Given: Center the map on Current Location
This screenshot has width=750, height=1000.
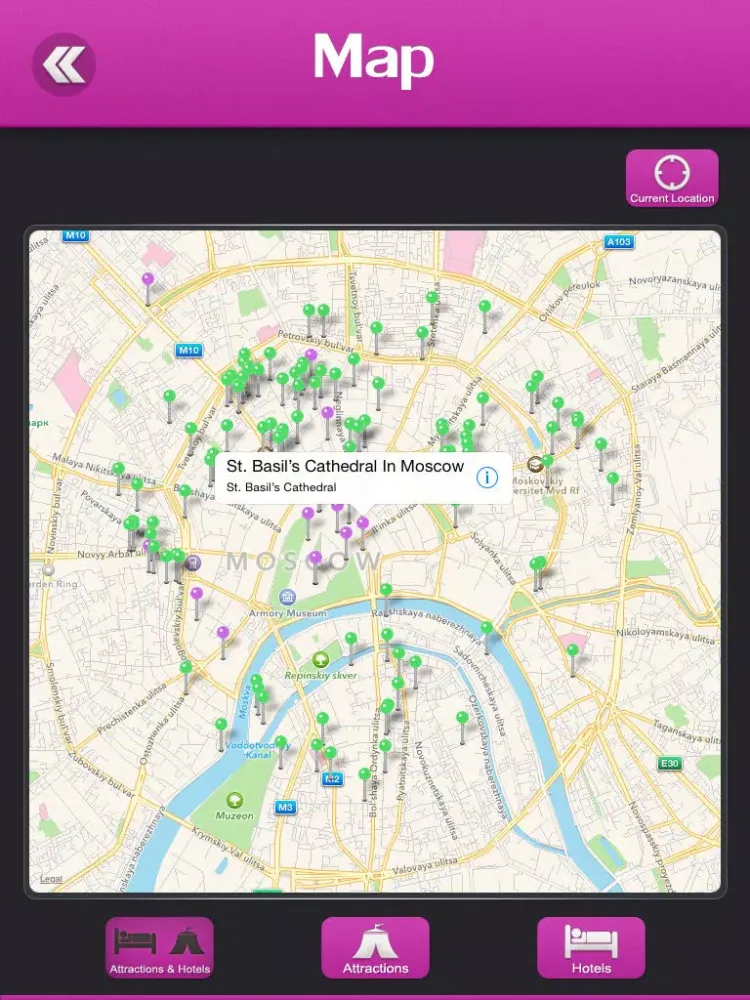Looking at the screenshot, I should coord(672,178).
